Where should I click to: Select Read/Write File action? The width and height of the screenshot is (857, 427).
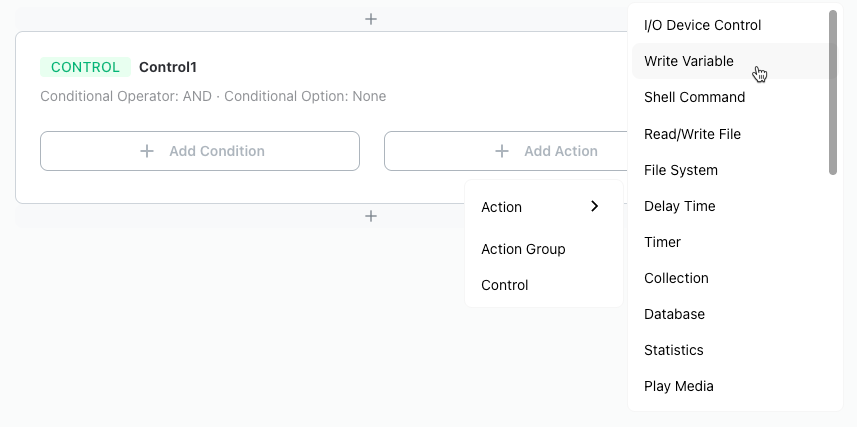tap(730, 134)
